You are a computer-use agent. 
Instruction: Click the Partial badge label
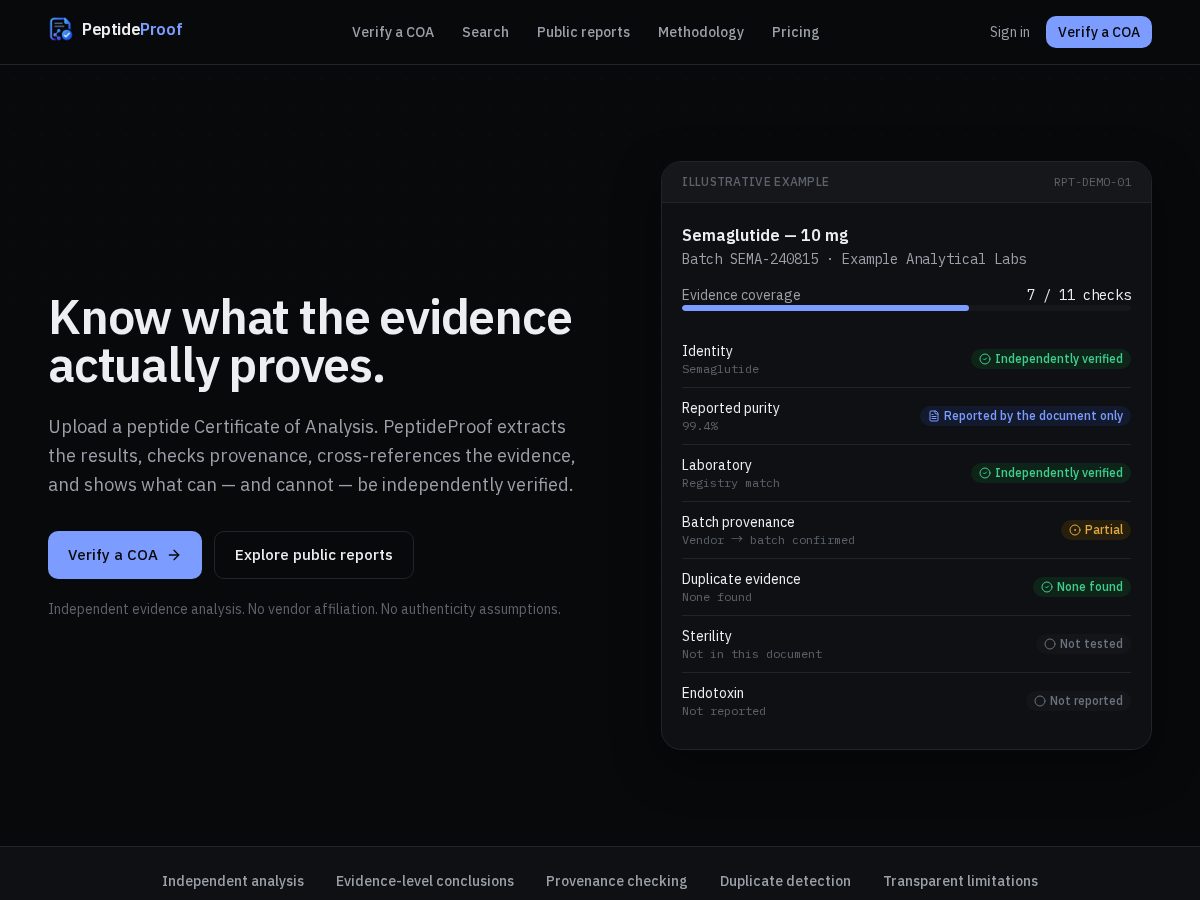click(1104, 530)
